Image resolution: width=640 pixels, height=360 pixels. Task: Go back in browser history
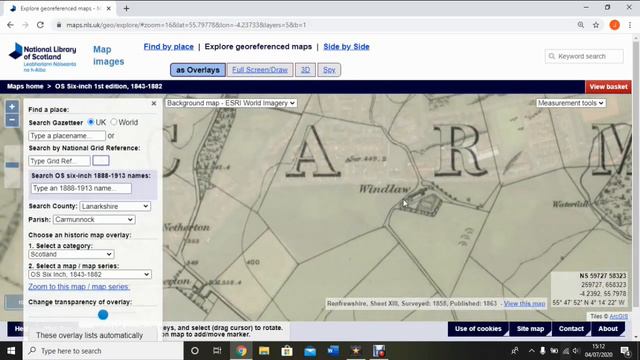(11, 25)
